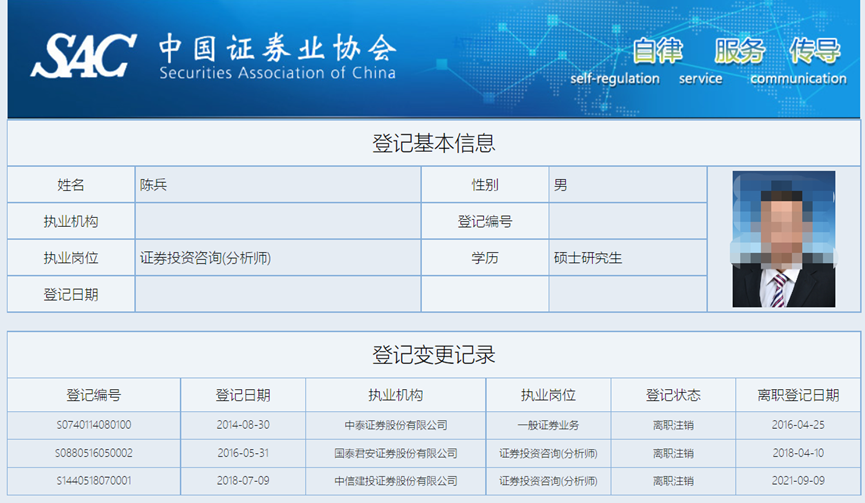Click the date 2014-08-30

(243, 425)
